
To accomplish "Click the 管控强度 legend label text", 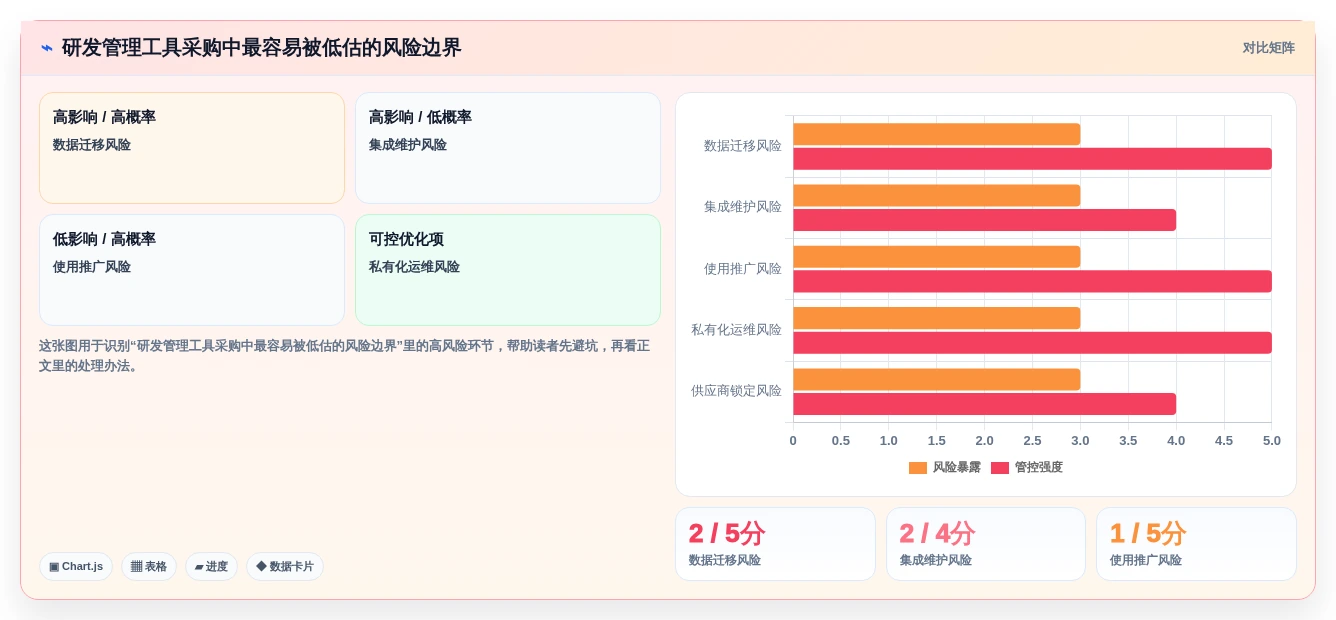I will pyautogui.click(x=1039, y=468).
